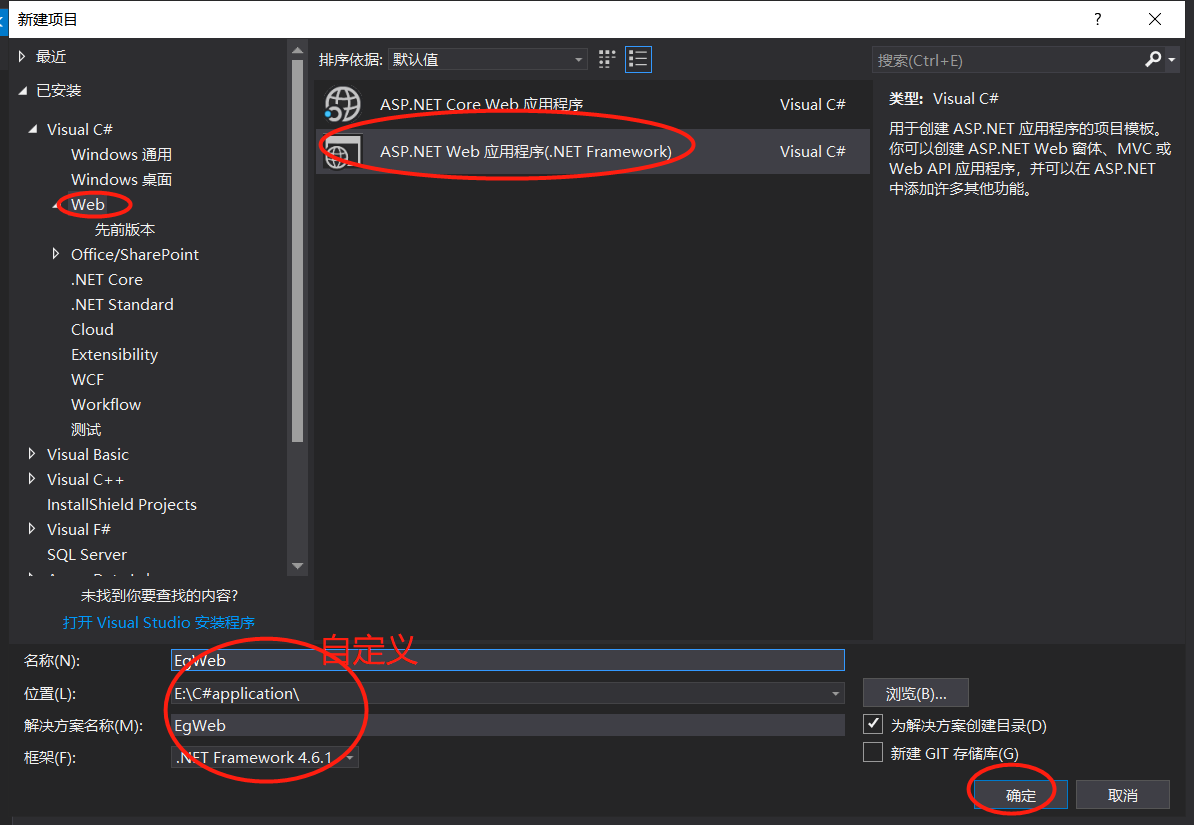Collapse the 已安装 node
The image size is (1194, 825).
pyautogui.click(x=23, y=91)
